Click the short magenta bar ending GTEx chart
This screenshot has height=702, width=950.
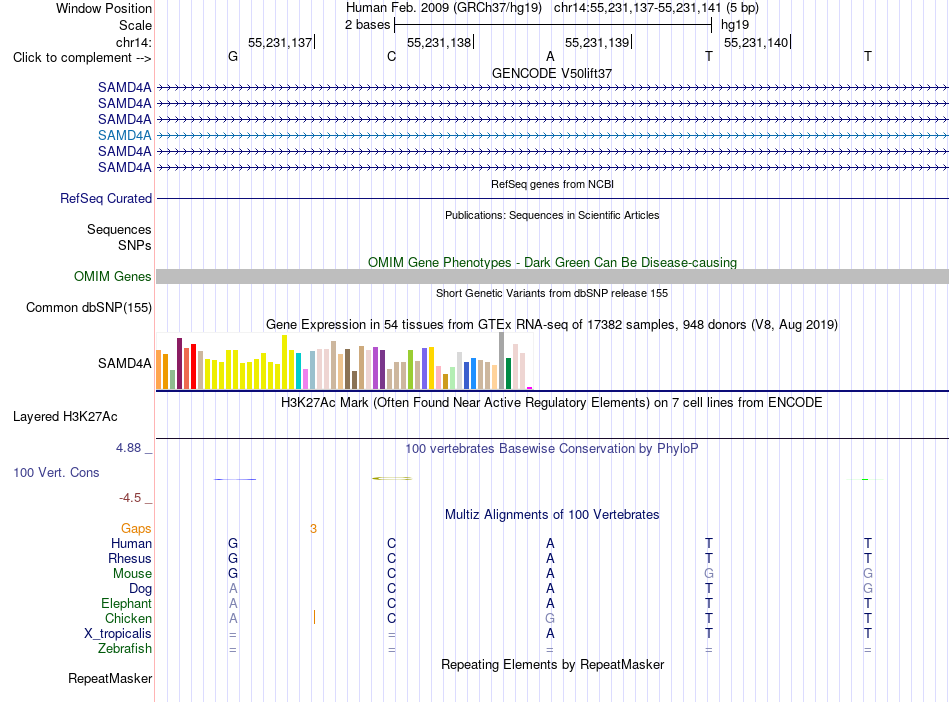click(530, 388)
